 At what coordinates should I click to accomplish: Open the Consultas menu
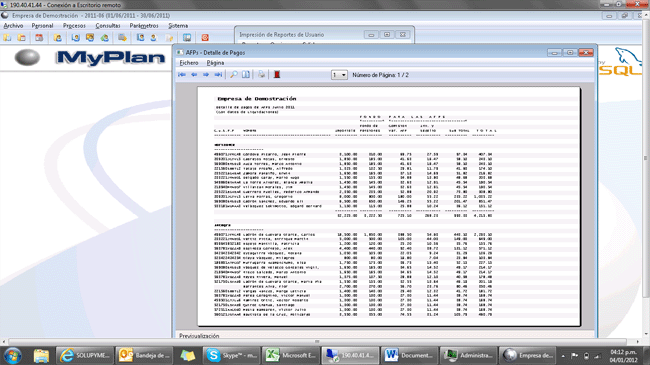(108, 26)
